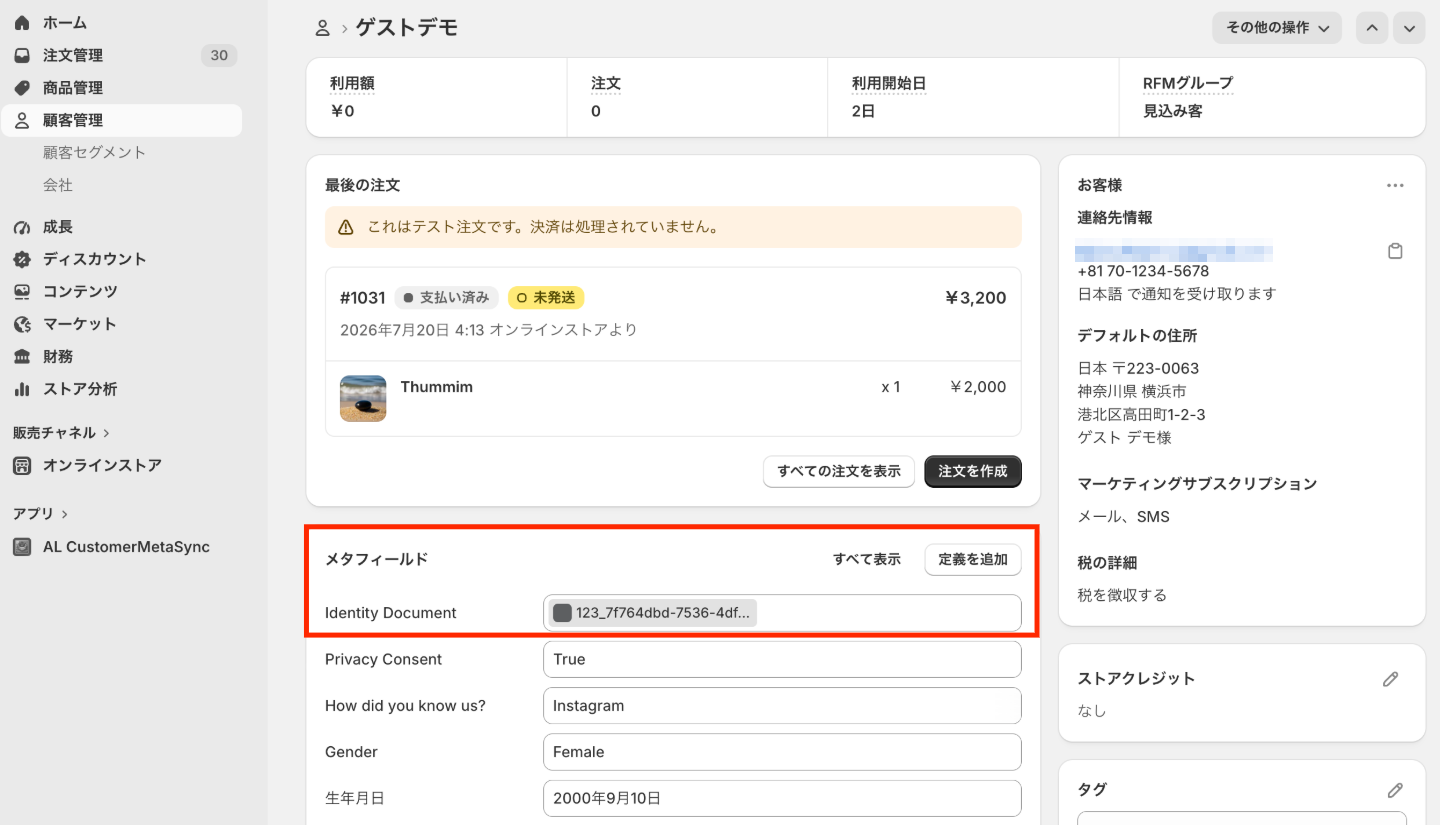Open the その他の操作 dropdown

click(x=1277, y=28)
